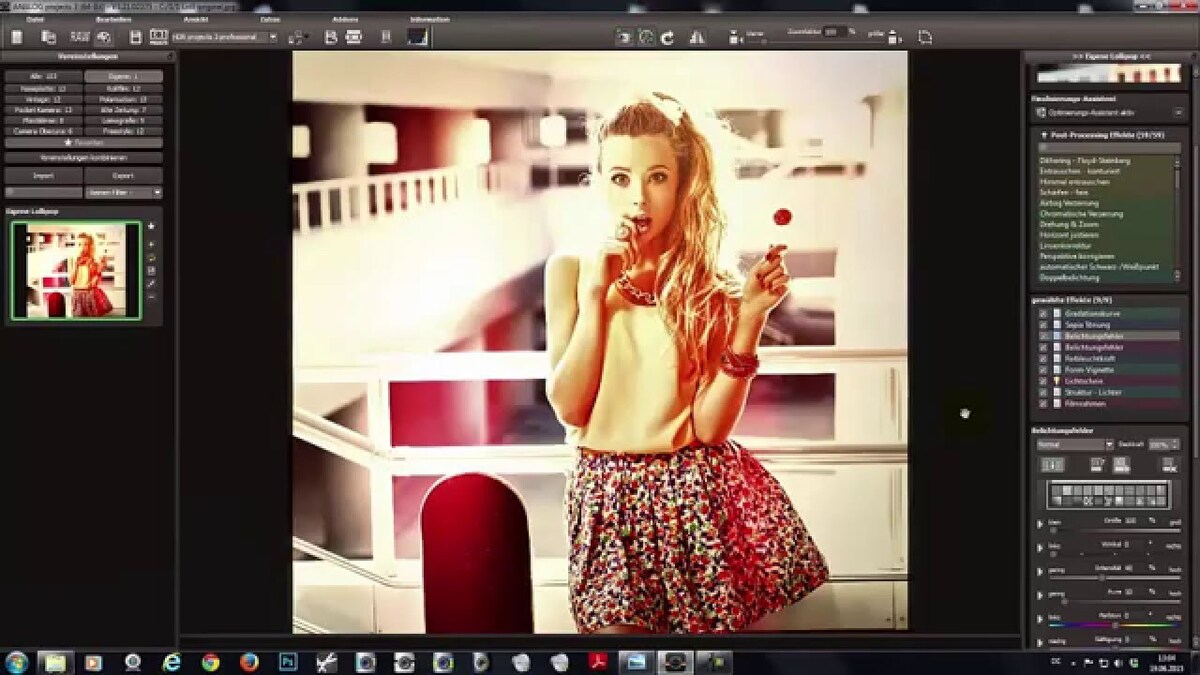Open the Normal blend mode dropdown

1073,444
